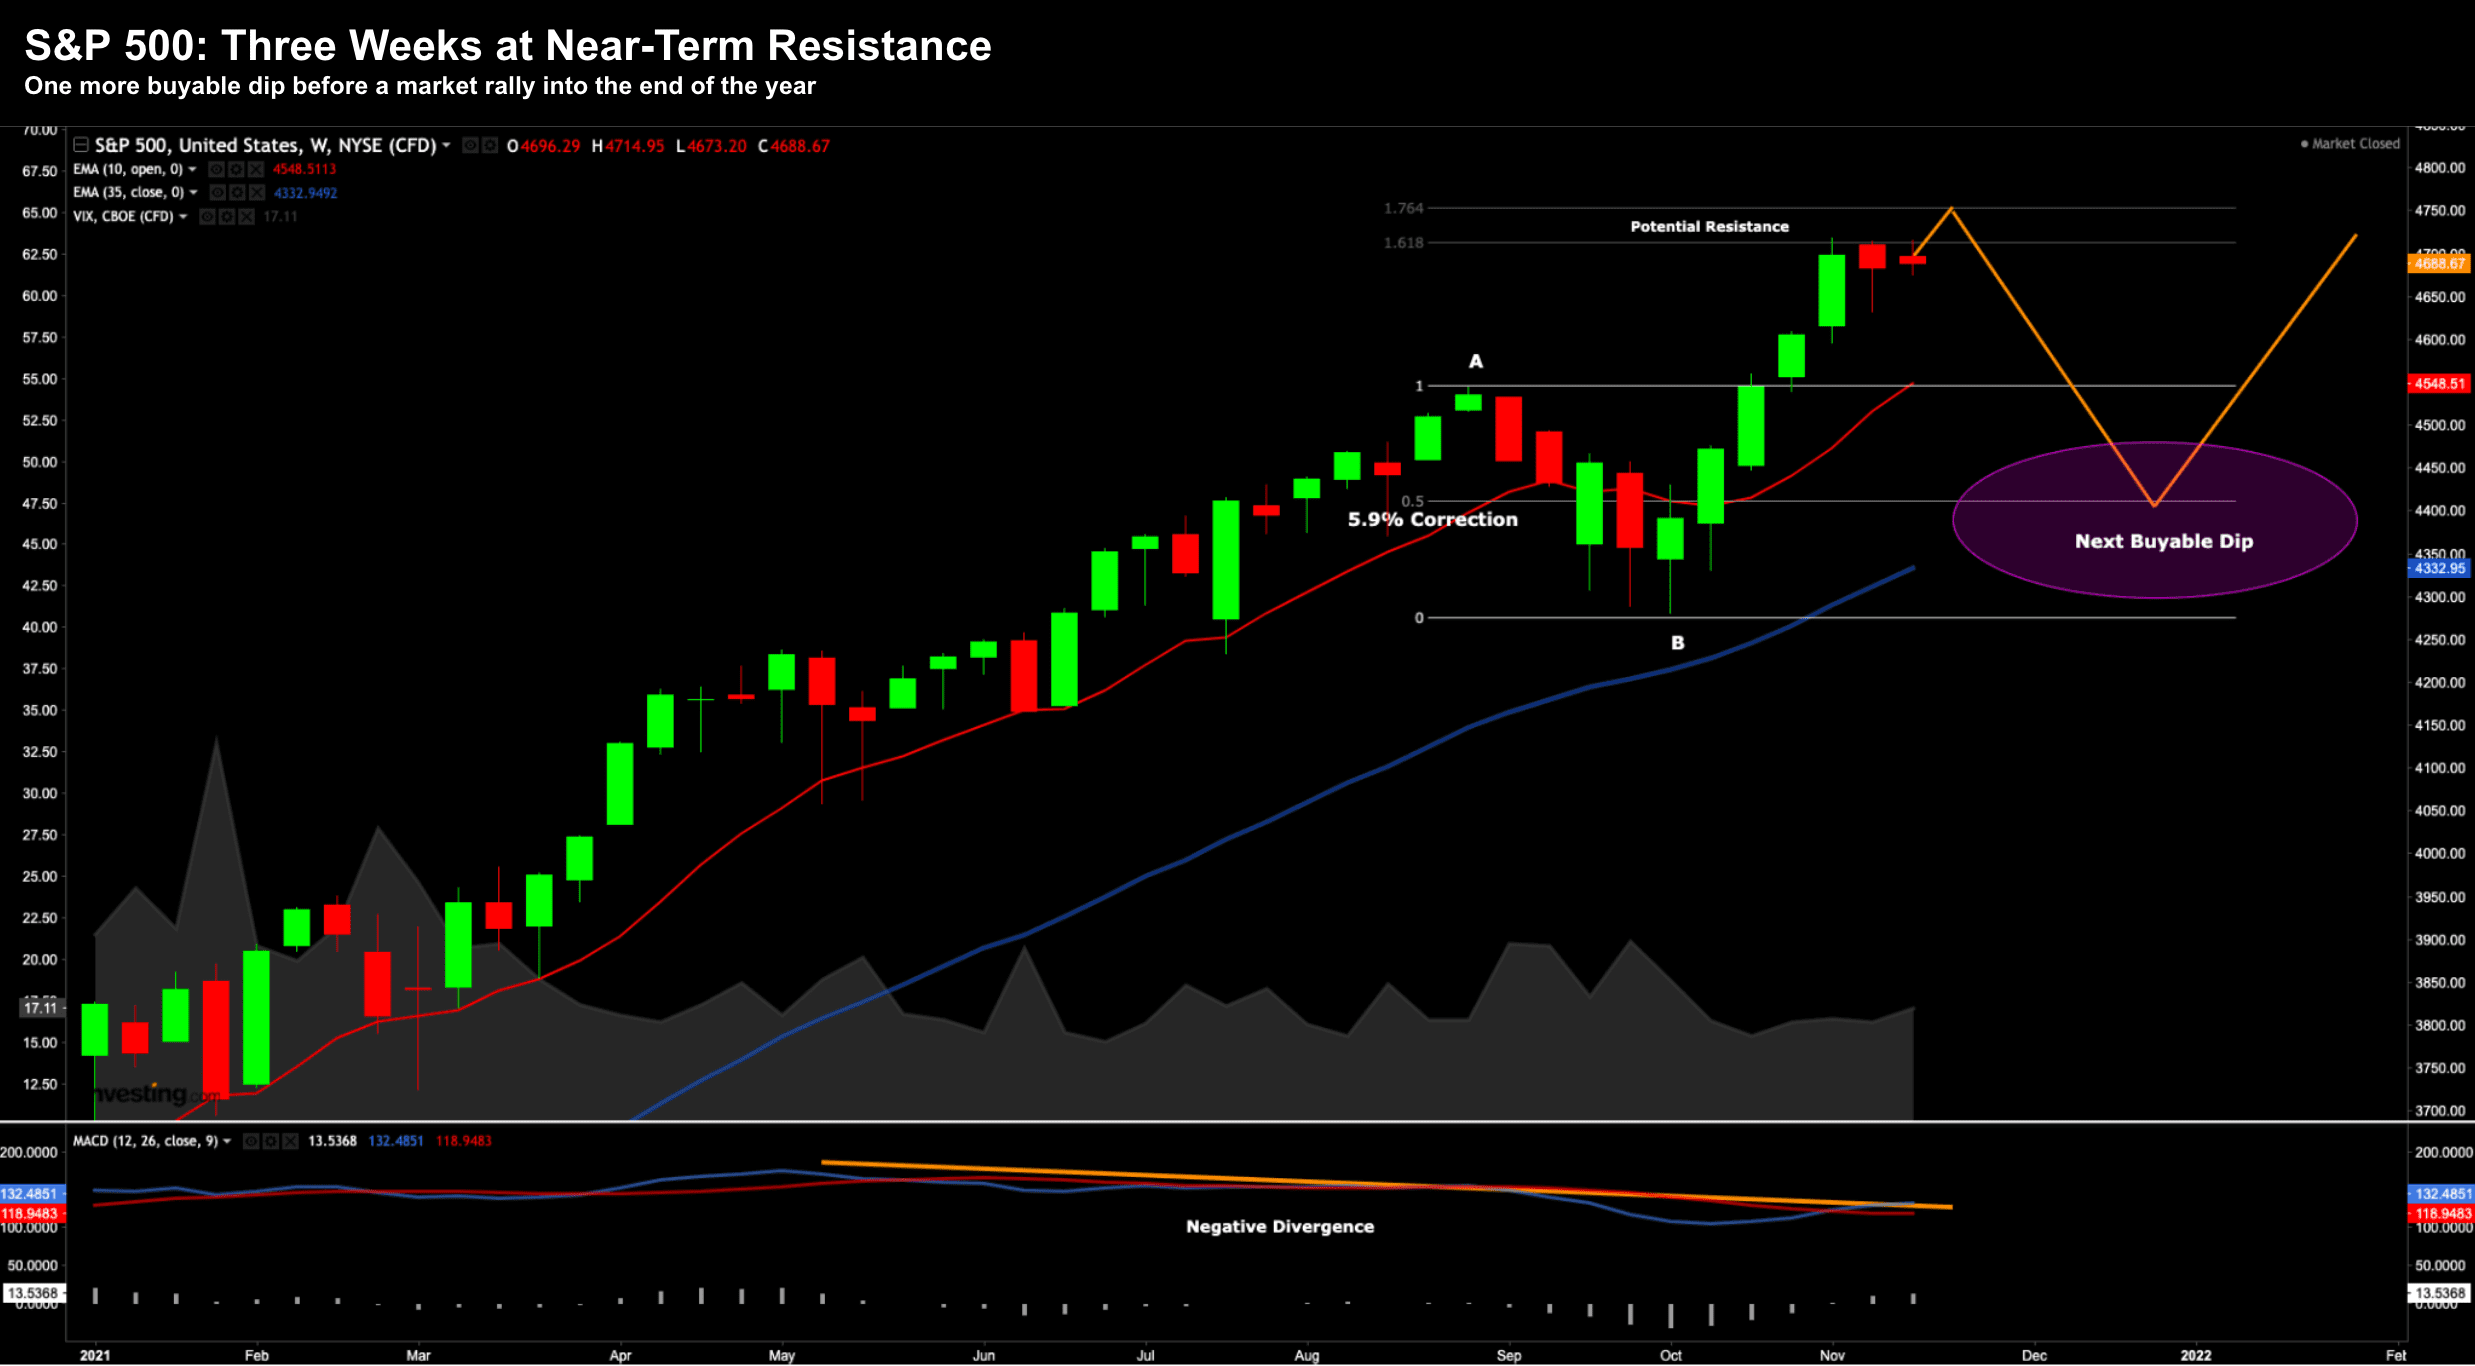The width and height of the screenshot is (2475, 1366).
Task: Open settings gear for VIX, CBOE overlay
Action: pos(227,217)
